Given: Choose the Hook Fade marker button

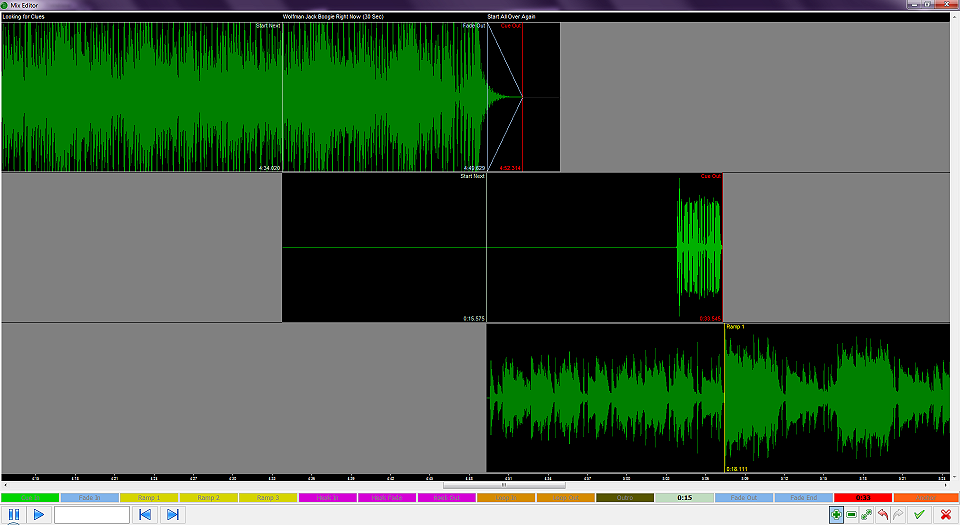Looking at the screenshot, I should click(387, 497).
